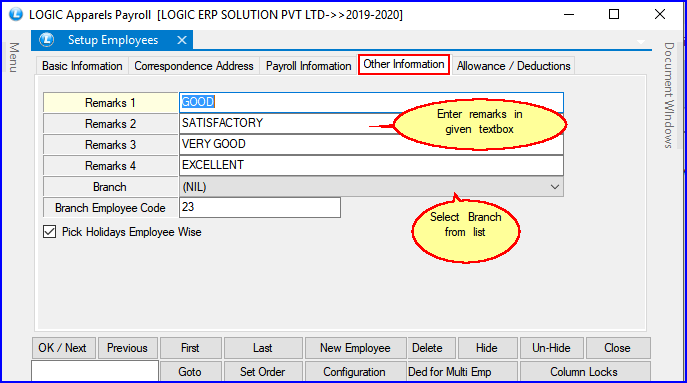Click the Remarks 2 field with SATISFACTORY
Screen dimensions: 687x383
tap(371, 123)
